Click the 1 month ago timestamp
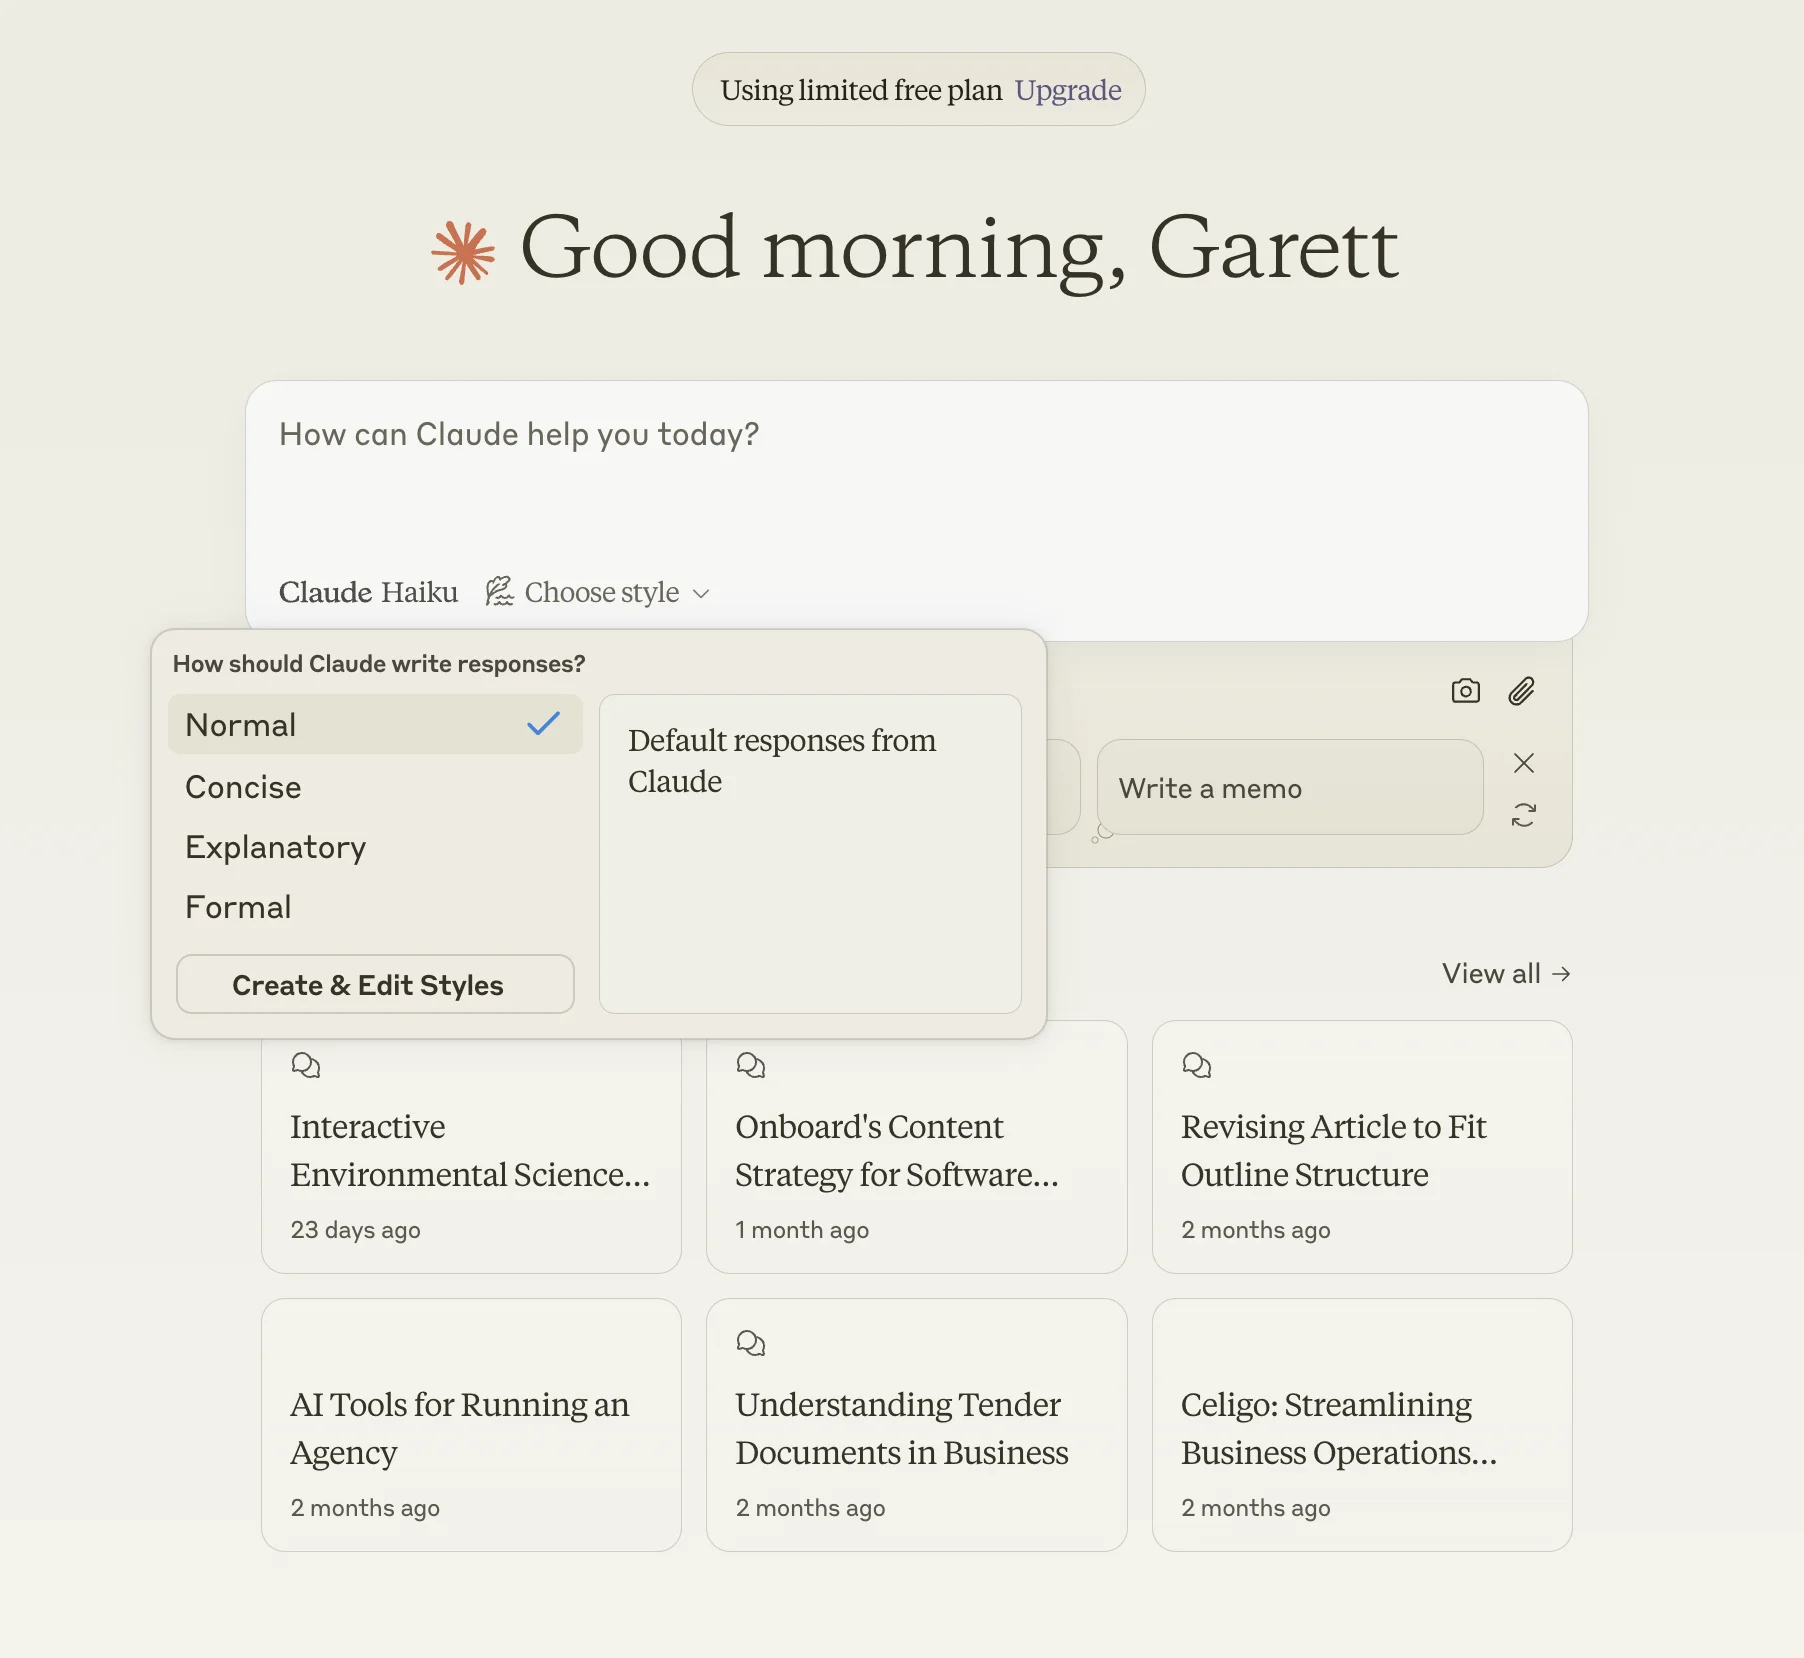Viewport: 1804px width, 1658px height. coord(802,1229)
